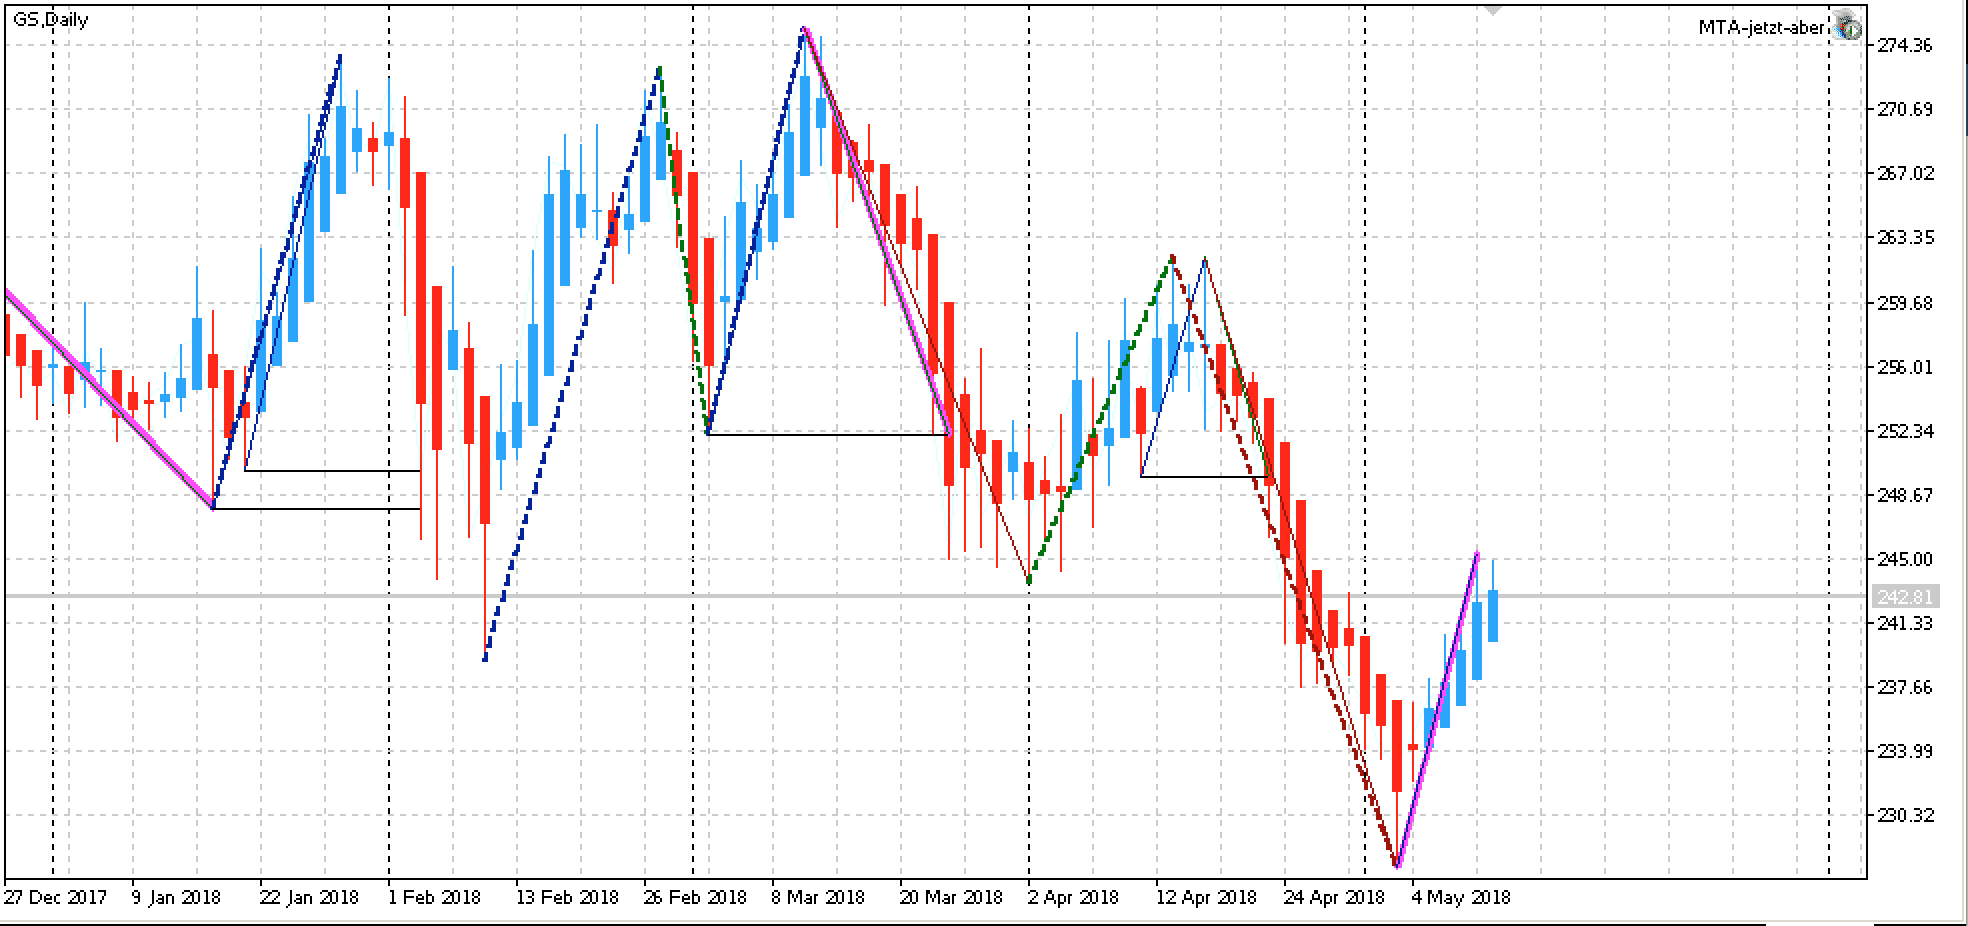Click the 245.00 price axis label
This screenshot has height=926, width=1968.
(x=1905, y=559)
